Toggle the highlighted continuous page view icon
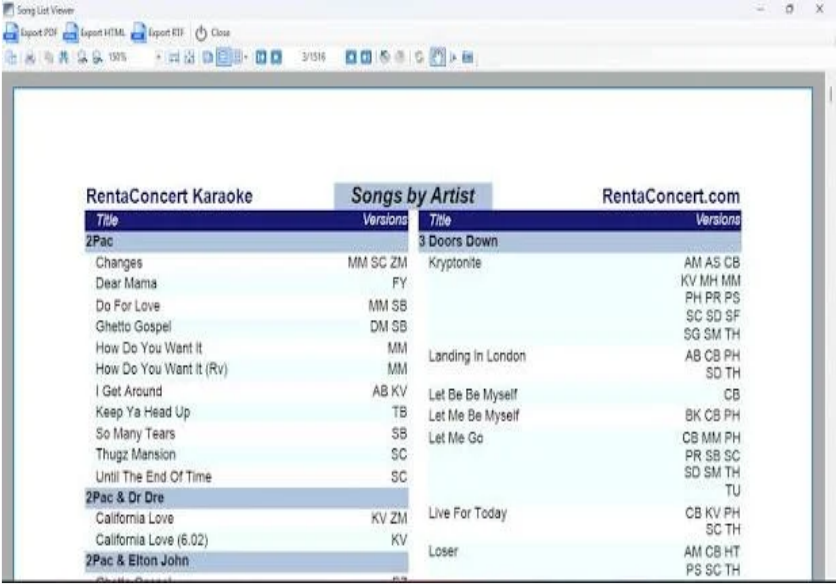Image resolution: width=836 pixels, height=584 pixels. point(223,57)
